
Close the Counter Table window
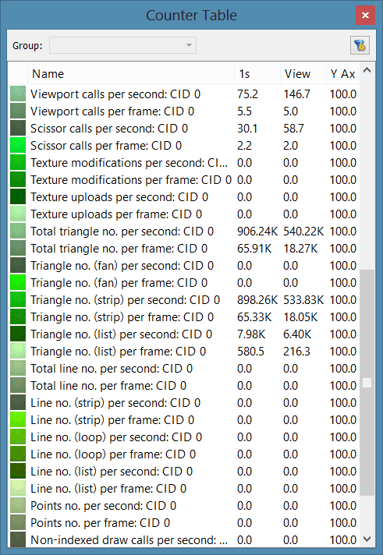[365, 15]
